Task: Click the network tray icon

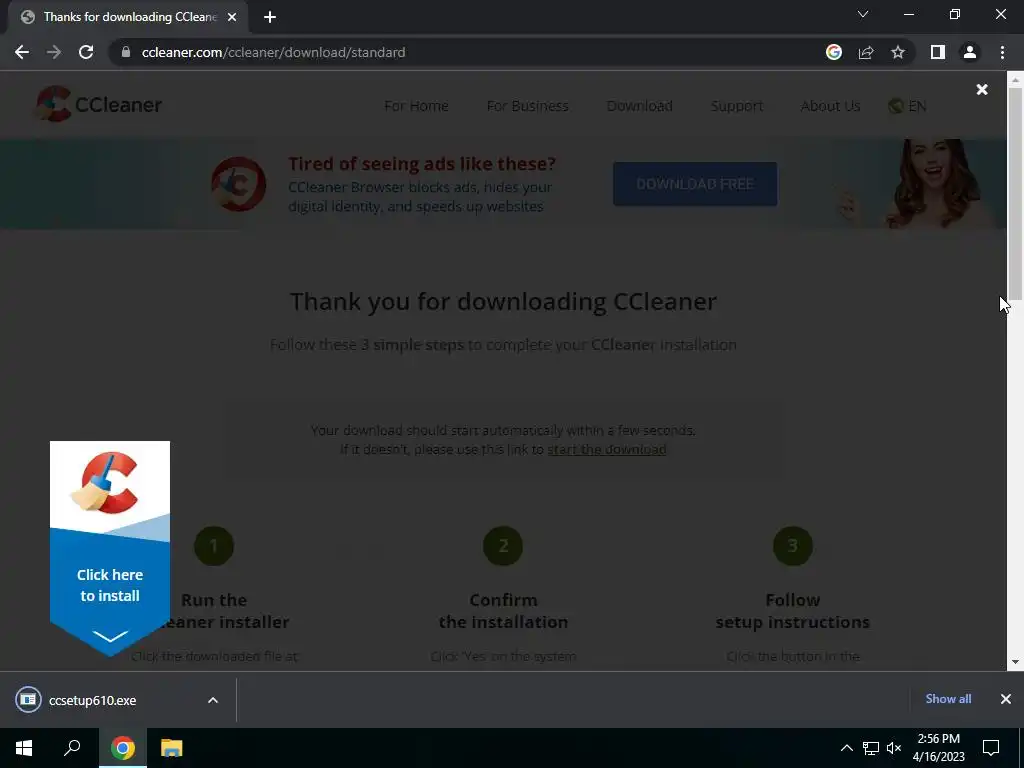Action: click(x=871, y=748)
